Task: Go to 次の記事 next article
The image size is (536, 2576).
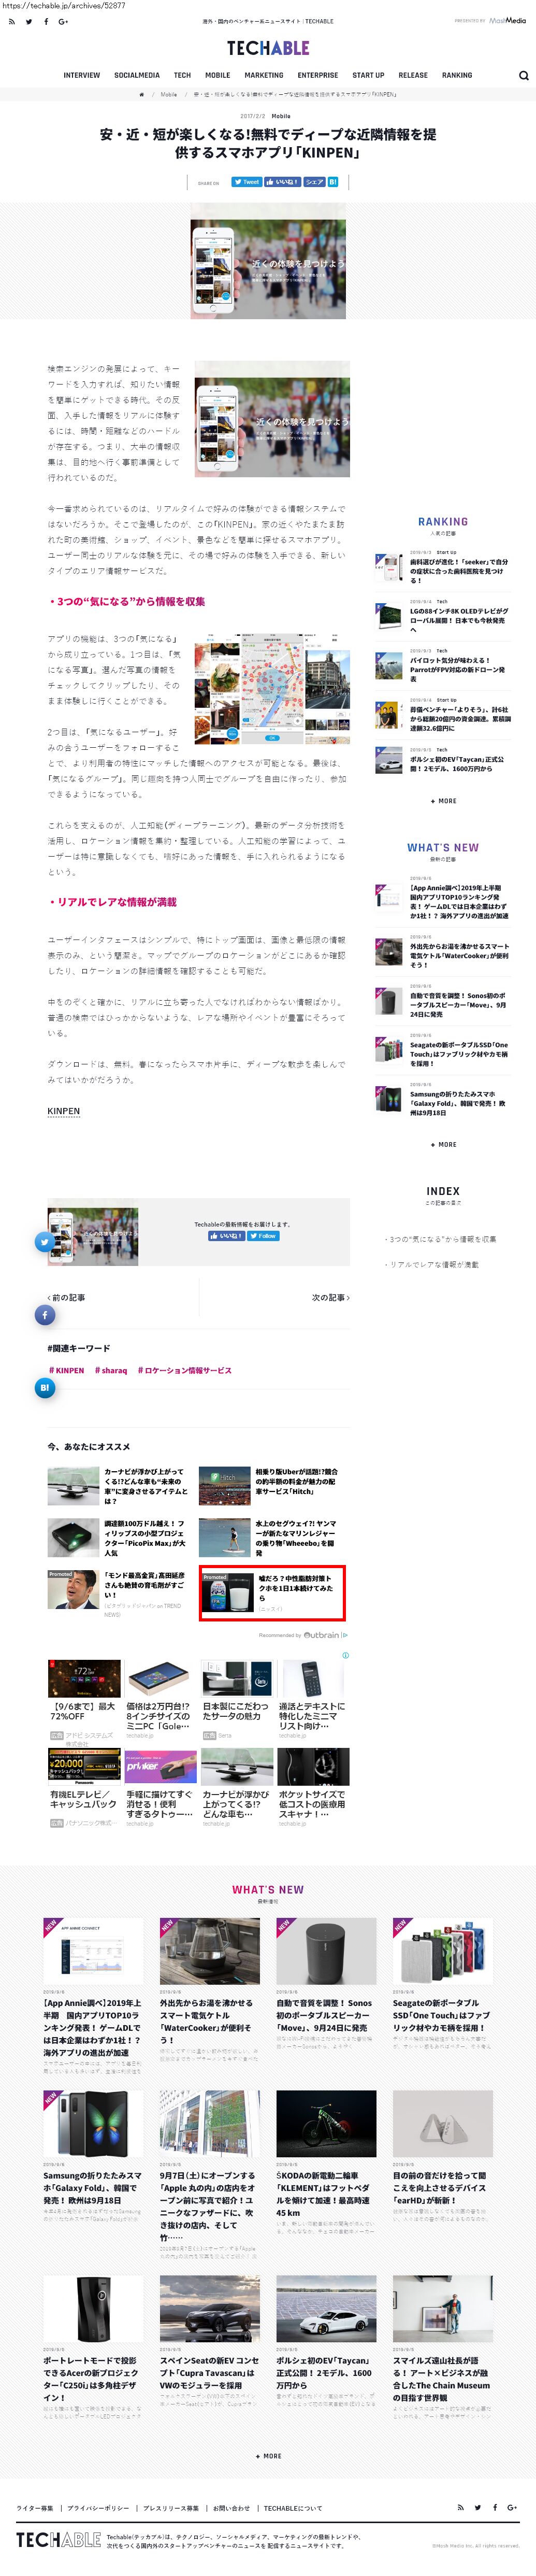Action: click(x=331, y=1298)
